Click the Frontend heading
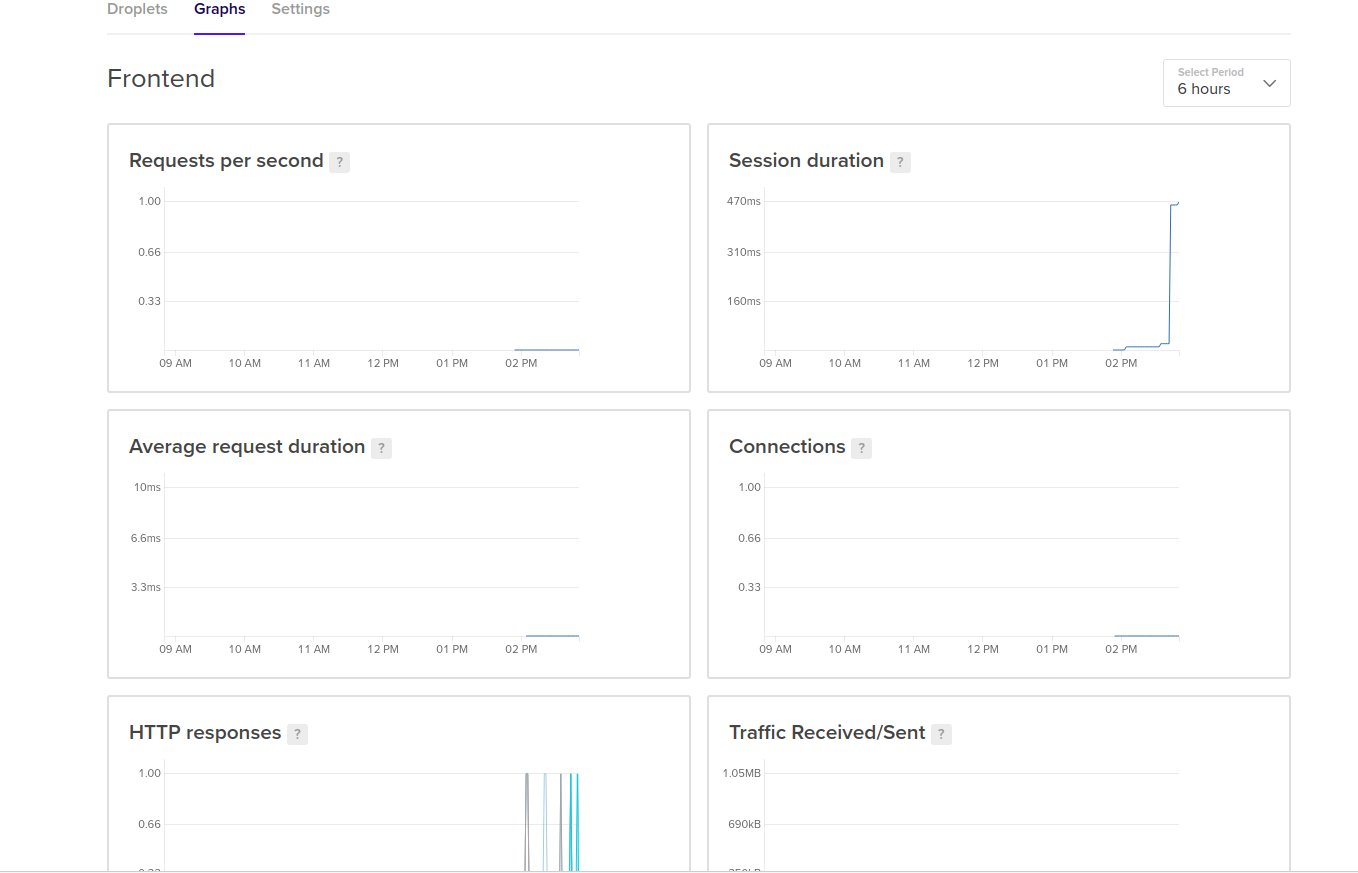1358x873 pixels. point(161,79)
